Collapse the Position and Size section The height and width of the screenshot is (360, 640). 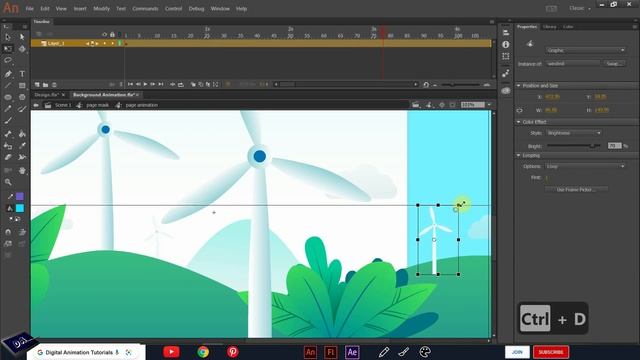(519, 86)
